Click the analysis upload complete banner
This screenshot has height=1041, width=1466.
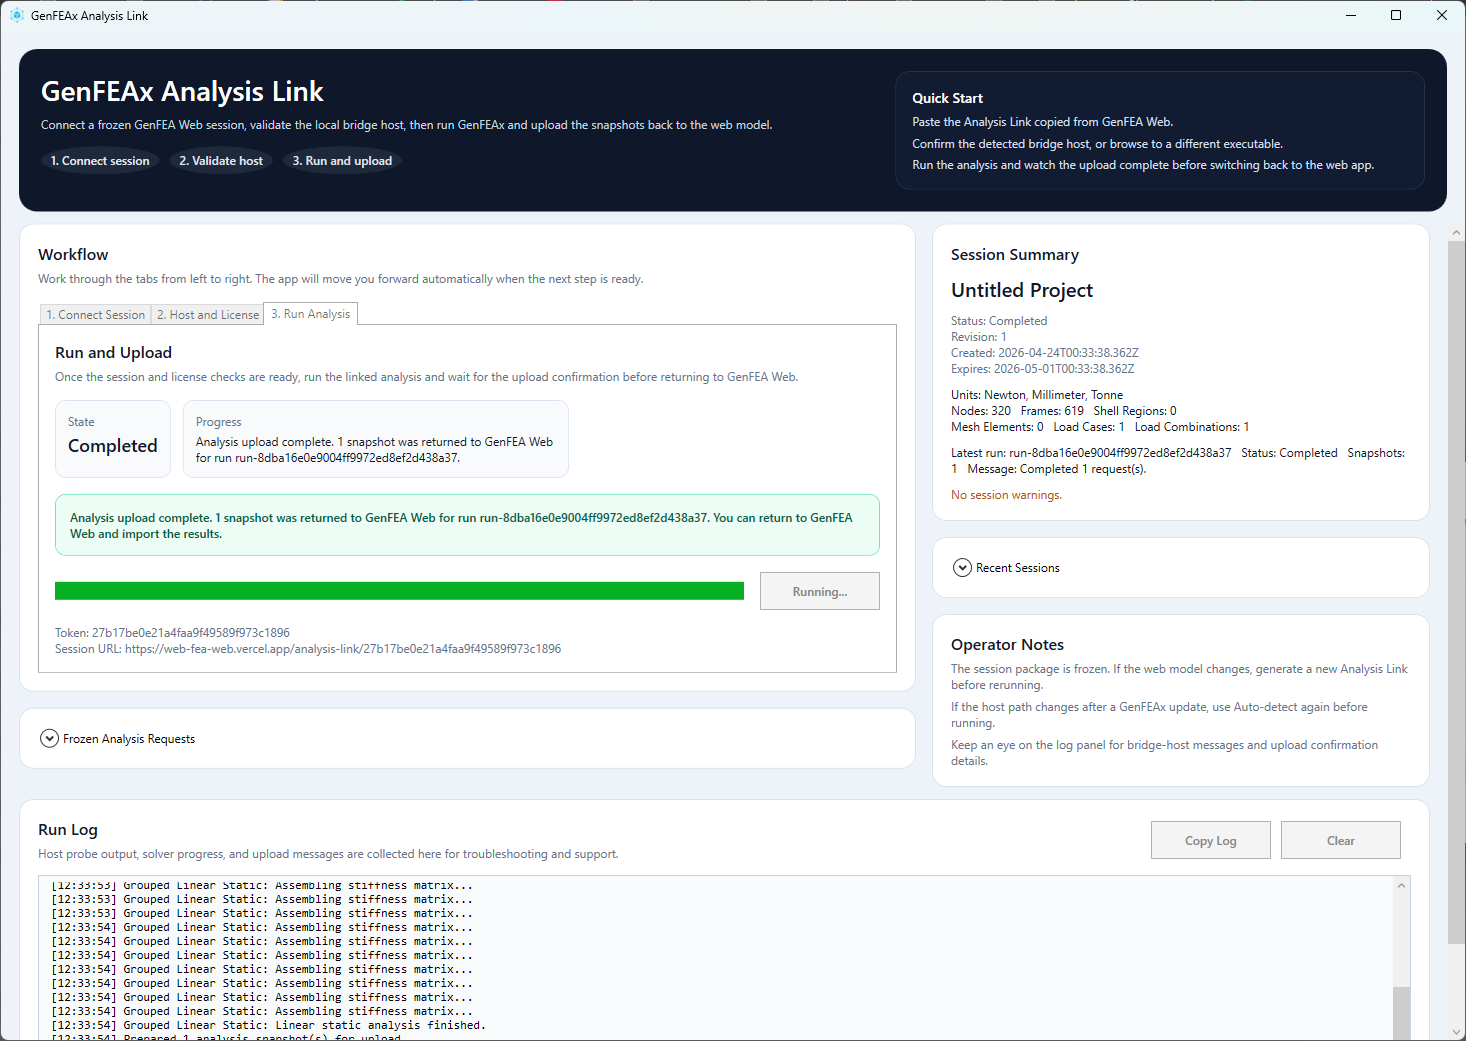click(x=466, y=525)
